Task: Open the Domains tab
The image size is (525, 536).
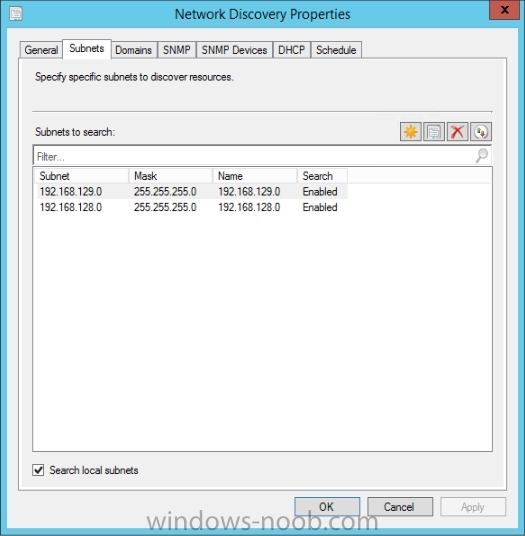Action: click(134, 50)
